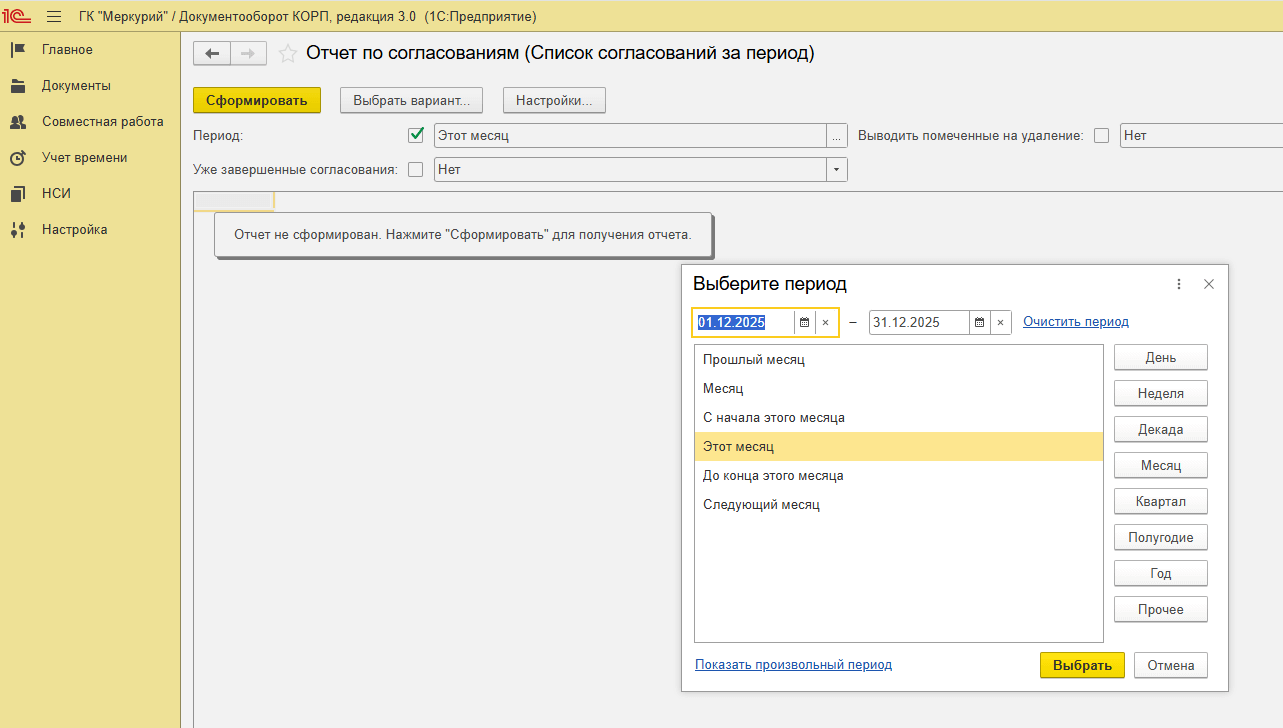Select 'Прошлый месяц' in period list
Image resolution: width=1283 pixels, height=728 pixels.
point(754,360)
